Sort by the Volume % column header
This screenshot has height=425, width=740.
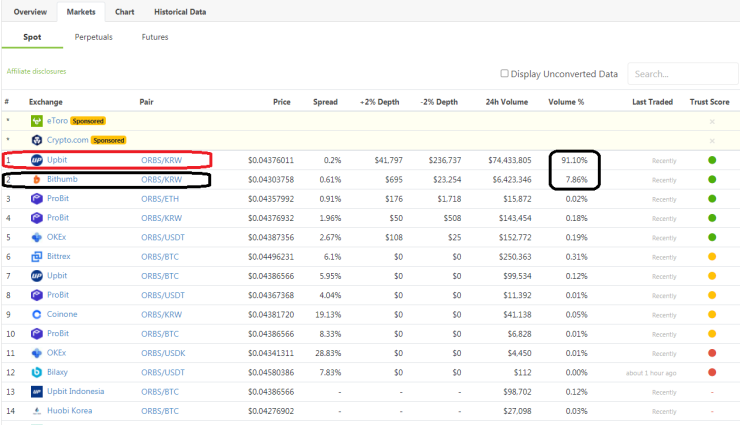coord(566,102)
